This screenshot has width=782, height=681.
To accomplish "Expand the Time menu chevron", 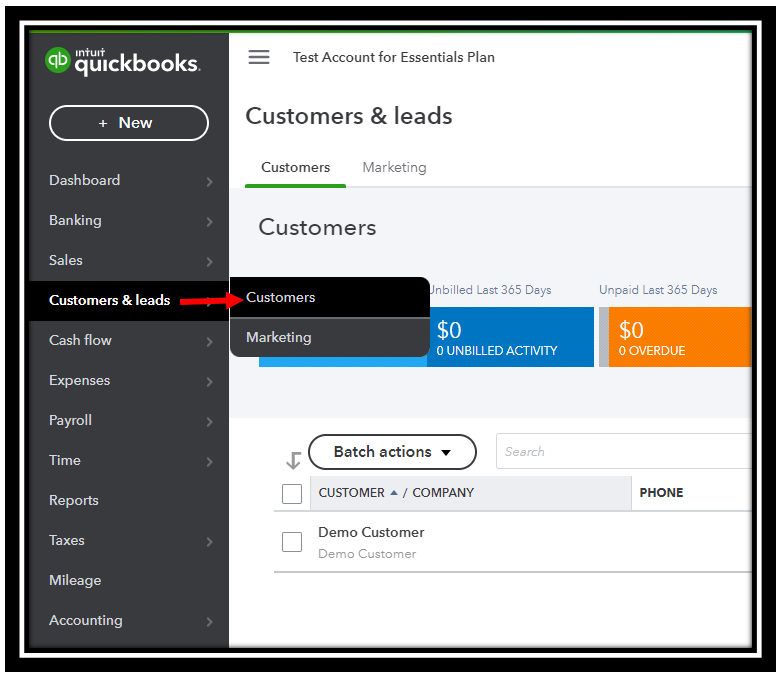I will pos(209,461).
